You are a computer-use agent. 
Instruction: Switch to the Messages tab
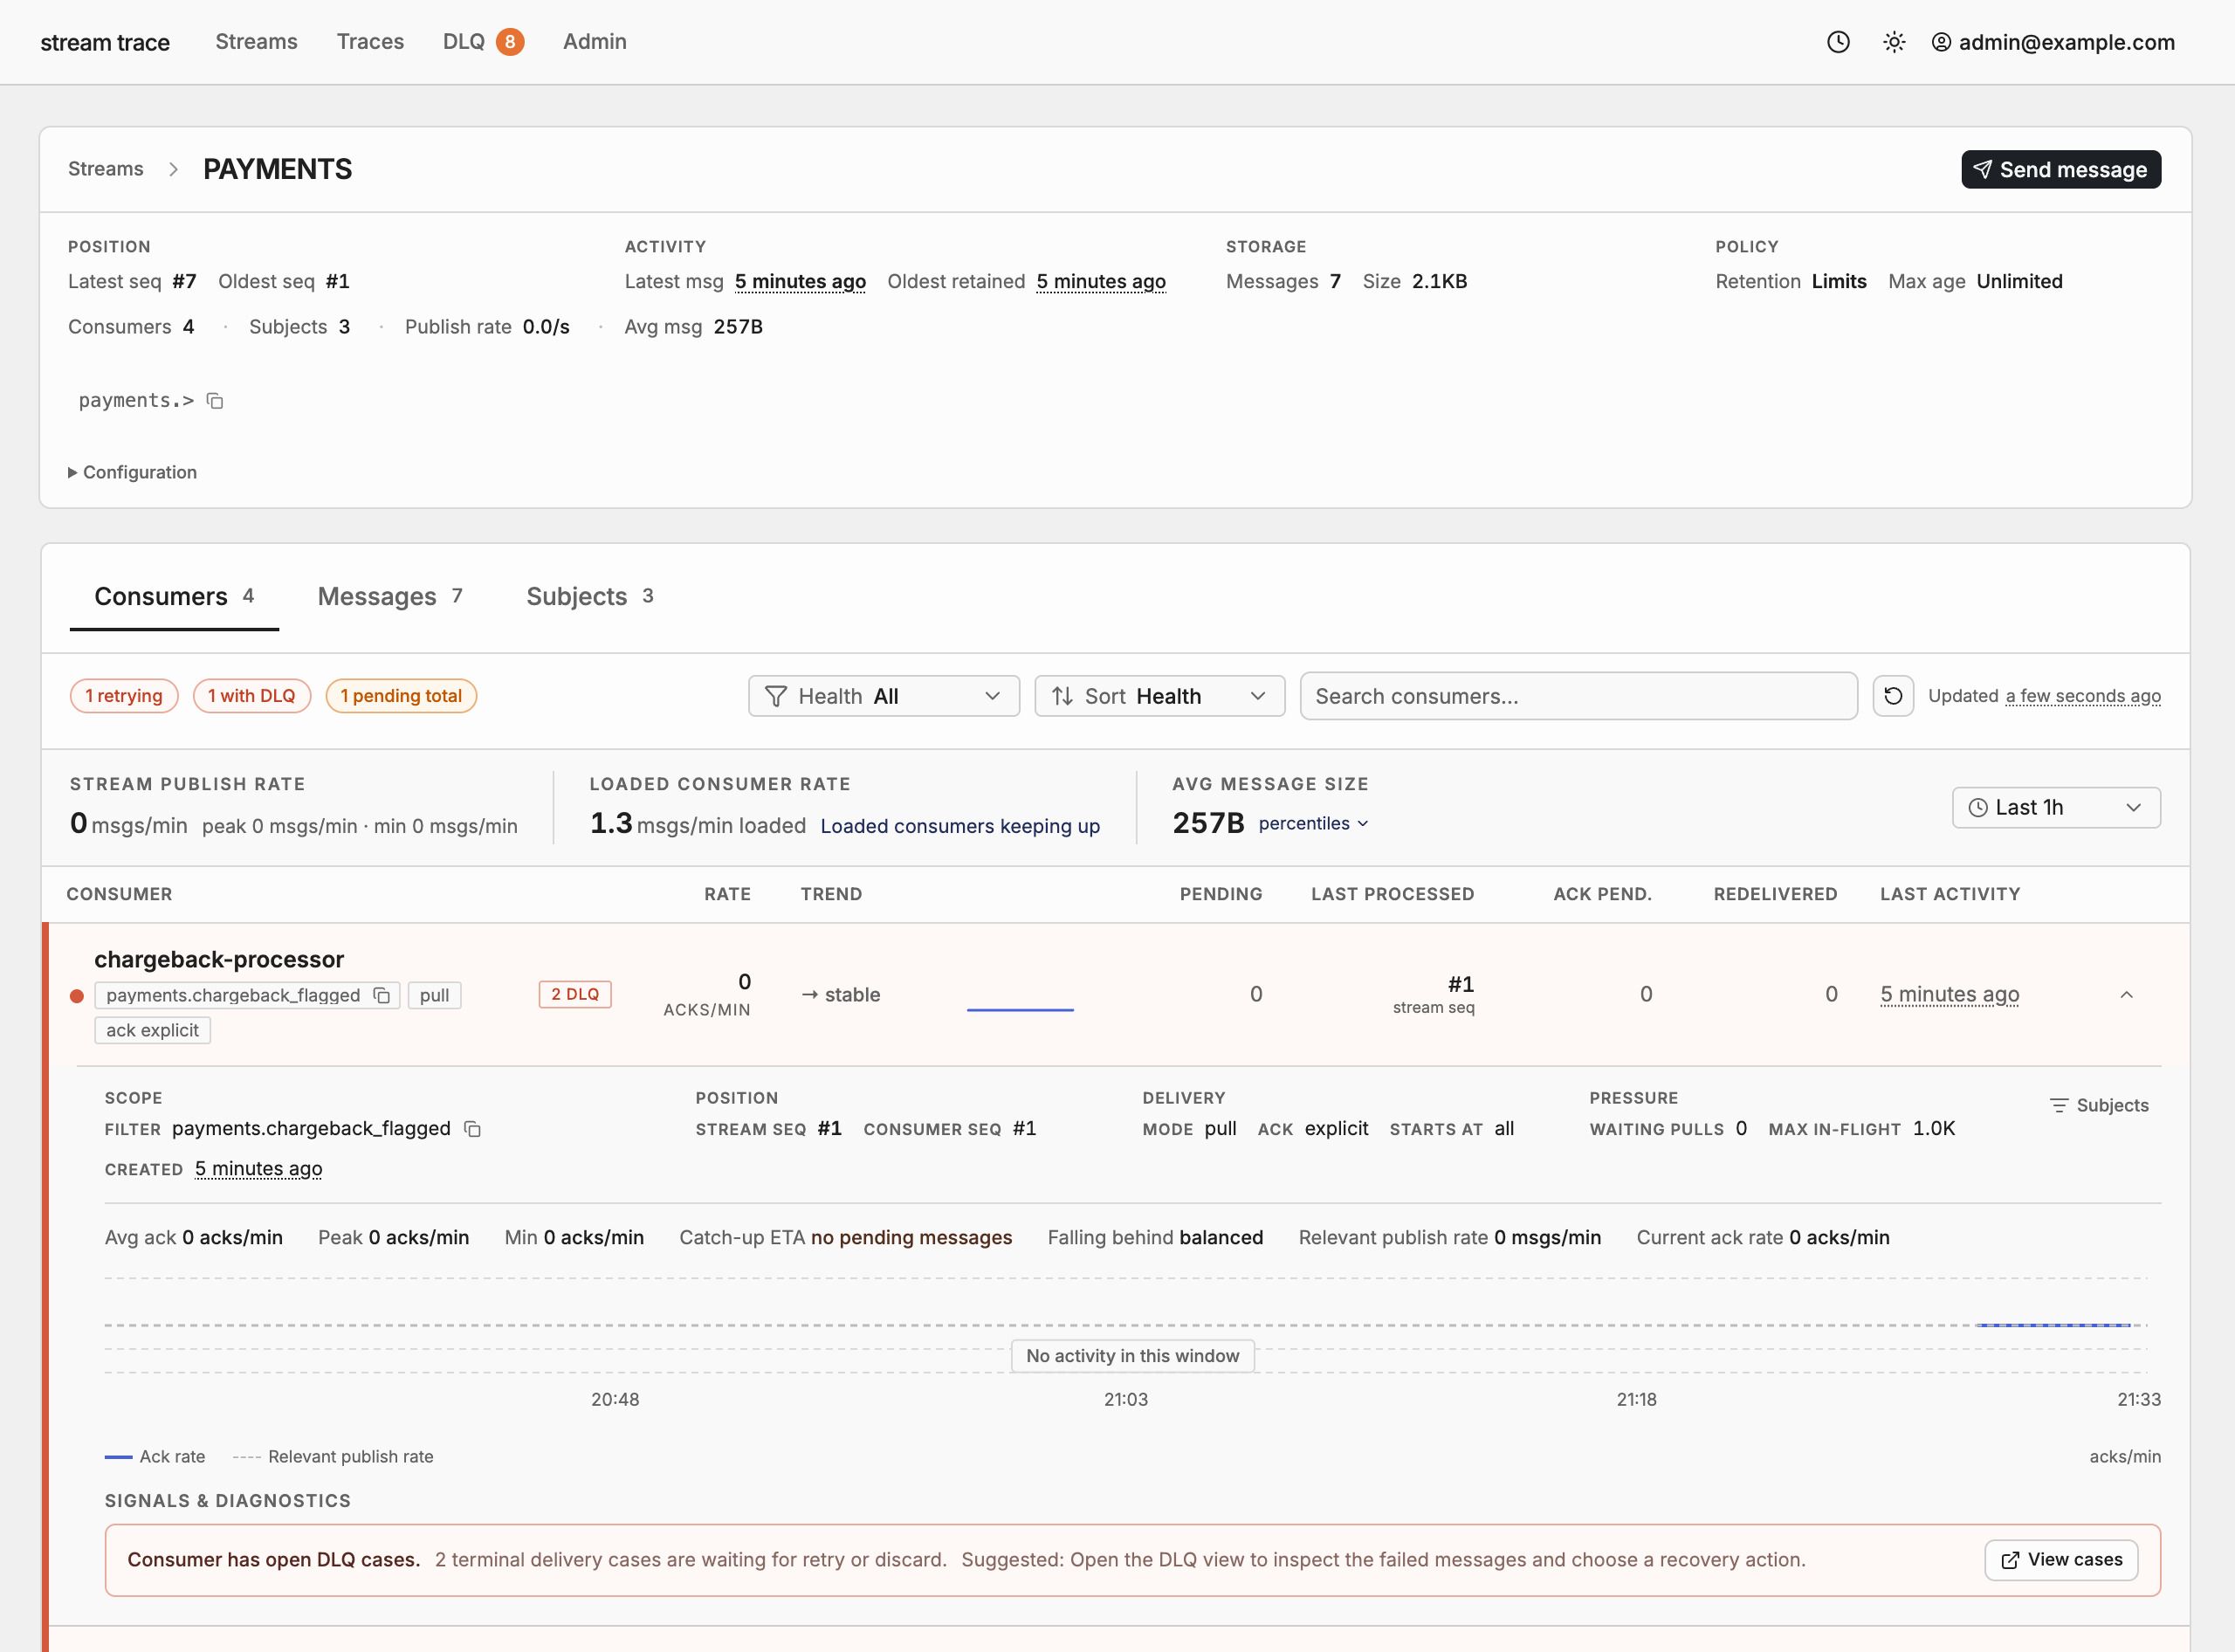tap(390, 597)
